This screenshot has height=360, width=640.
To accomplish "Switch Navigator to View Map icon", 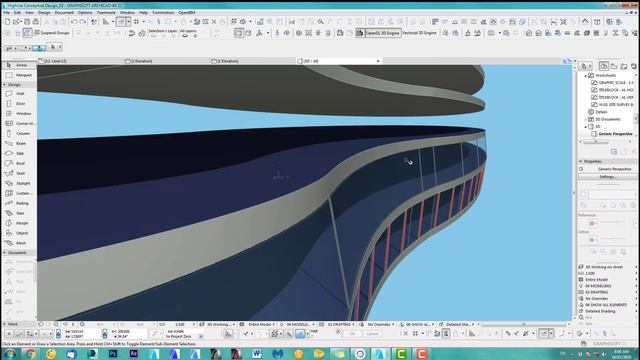I will coord(613,66).
